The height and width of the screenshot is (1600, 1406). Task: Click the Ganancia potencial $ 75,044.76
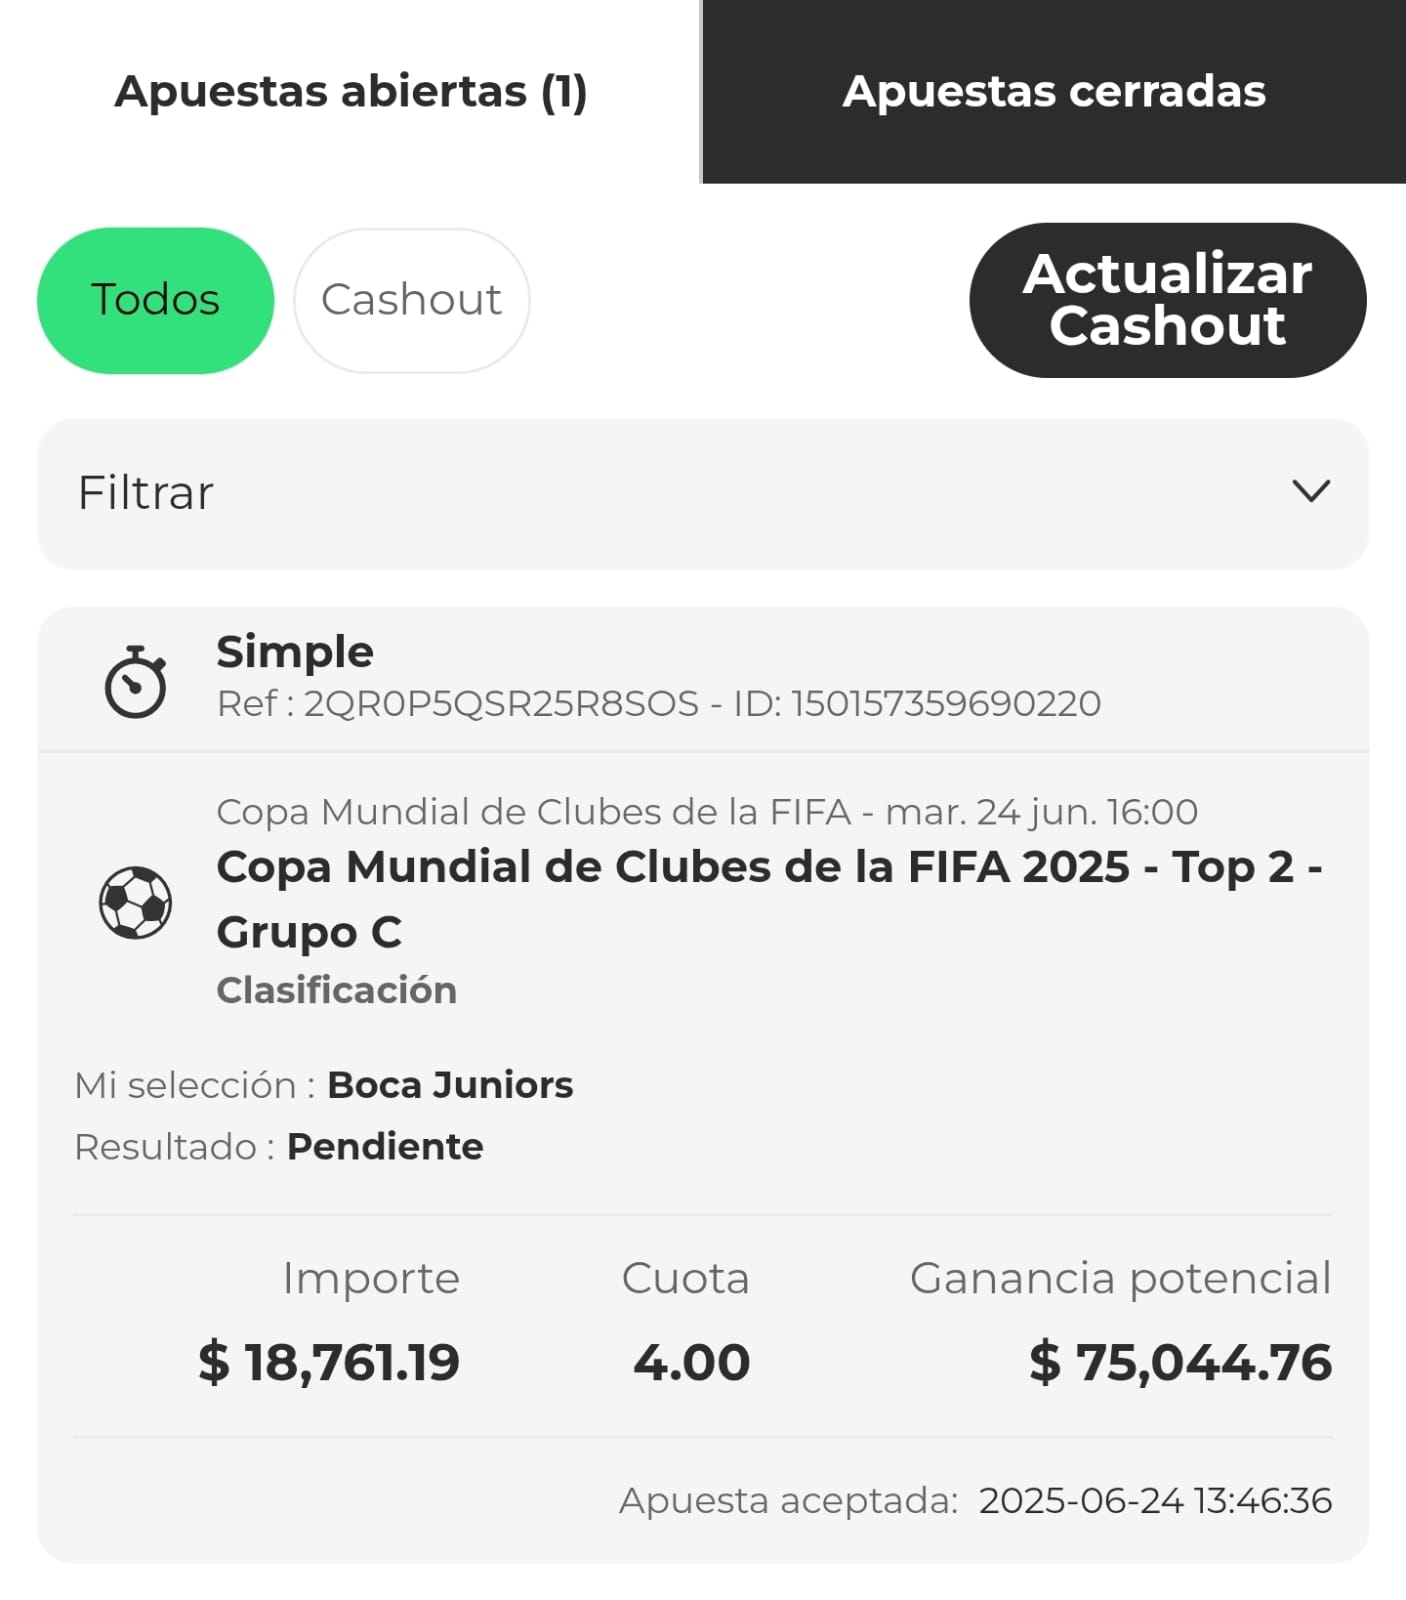(1180, 1362)
